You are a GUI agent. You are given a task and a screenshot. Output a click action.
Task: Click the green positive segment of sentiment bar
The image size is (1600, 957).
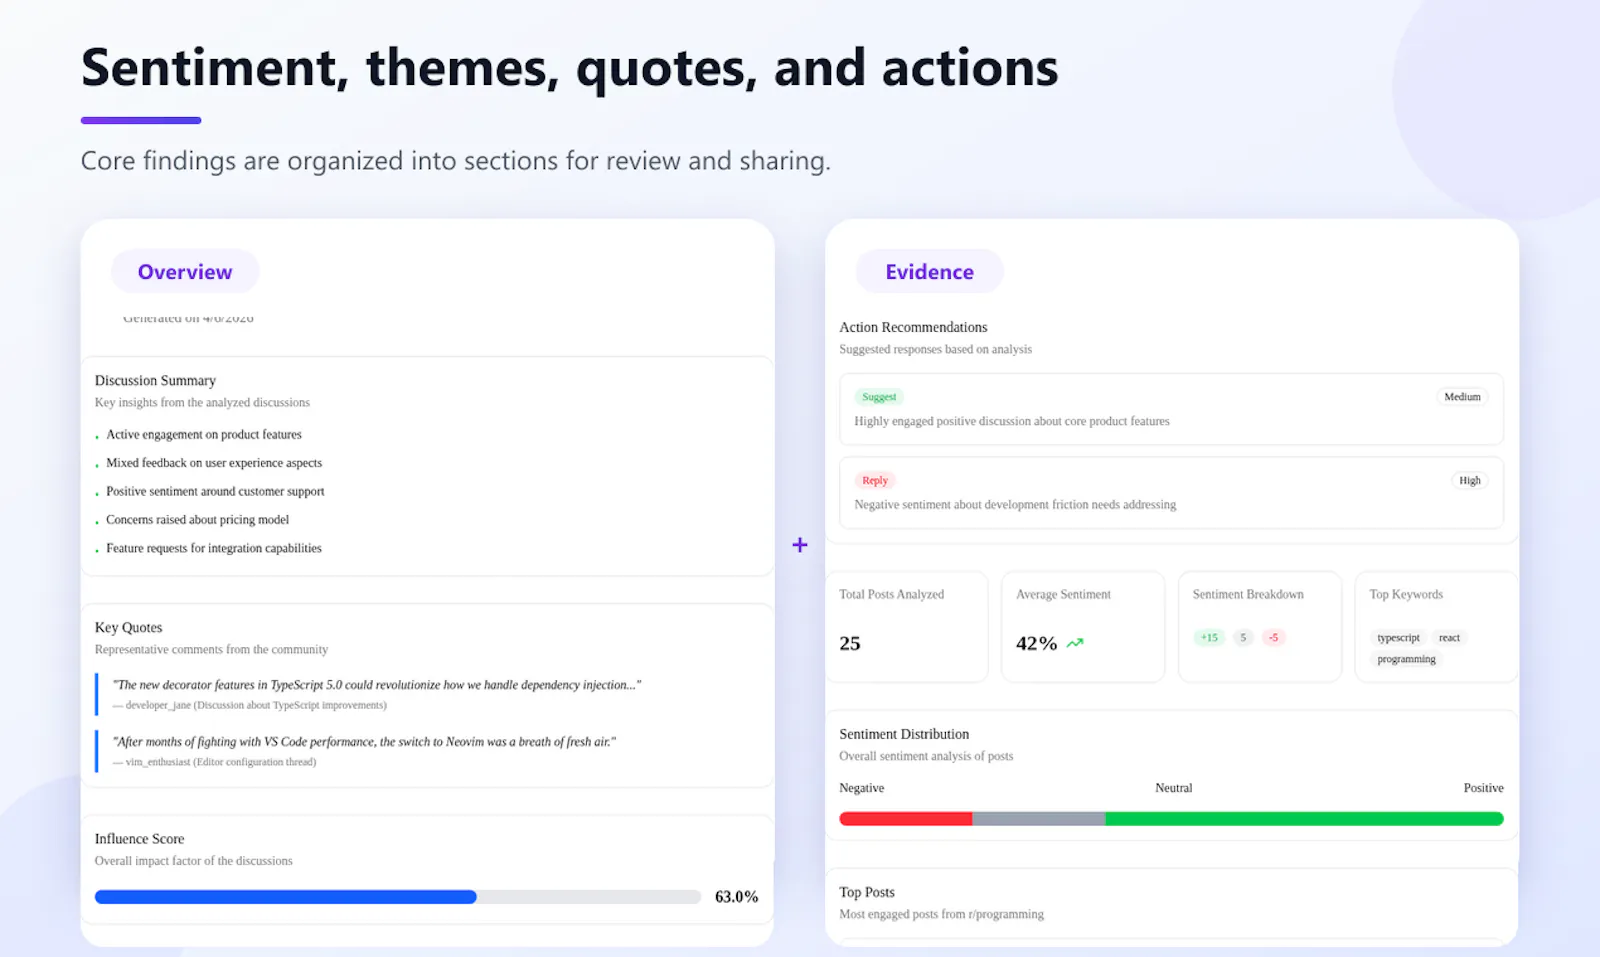pos(1304,819)
